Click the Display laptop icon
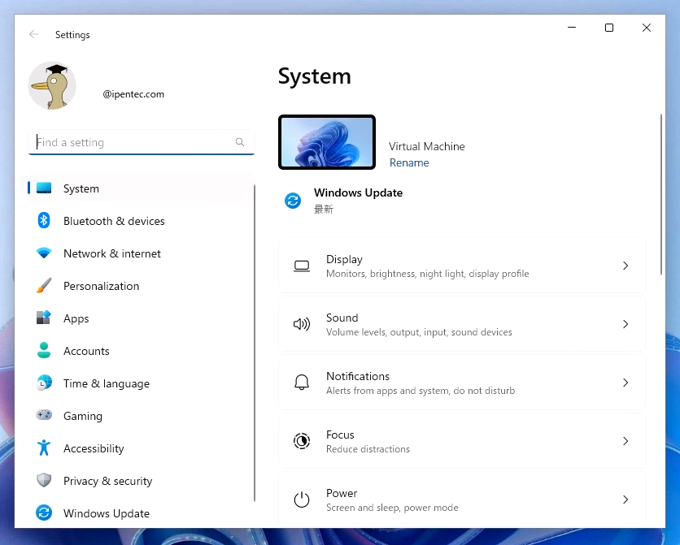This screenshot has height=545, width=680. 302,266
